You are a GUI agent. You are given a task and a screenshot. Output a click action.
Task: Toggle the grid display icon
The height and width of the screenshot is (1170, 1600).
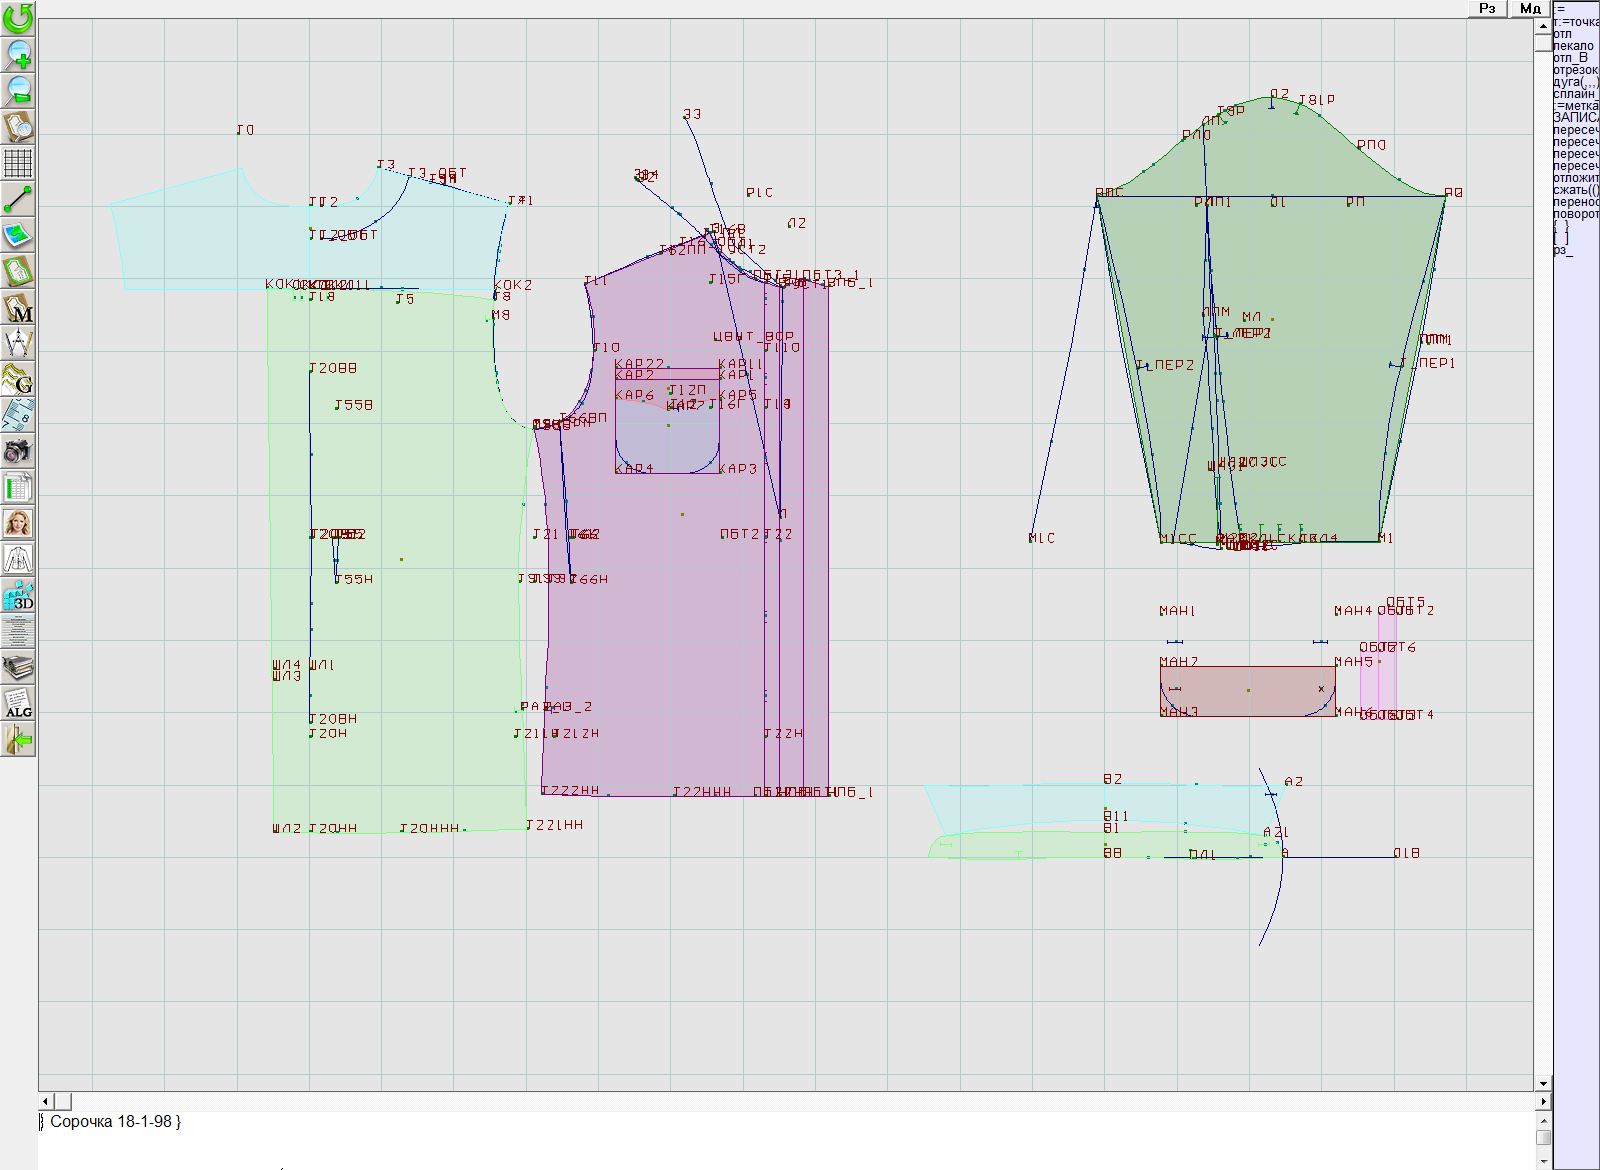click(18, 163)
